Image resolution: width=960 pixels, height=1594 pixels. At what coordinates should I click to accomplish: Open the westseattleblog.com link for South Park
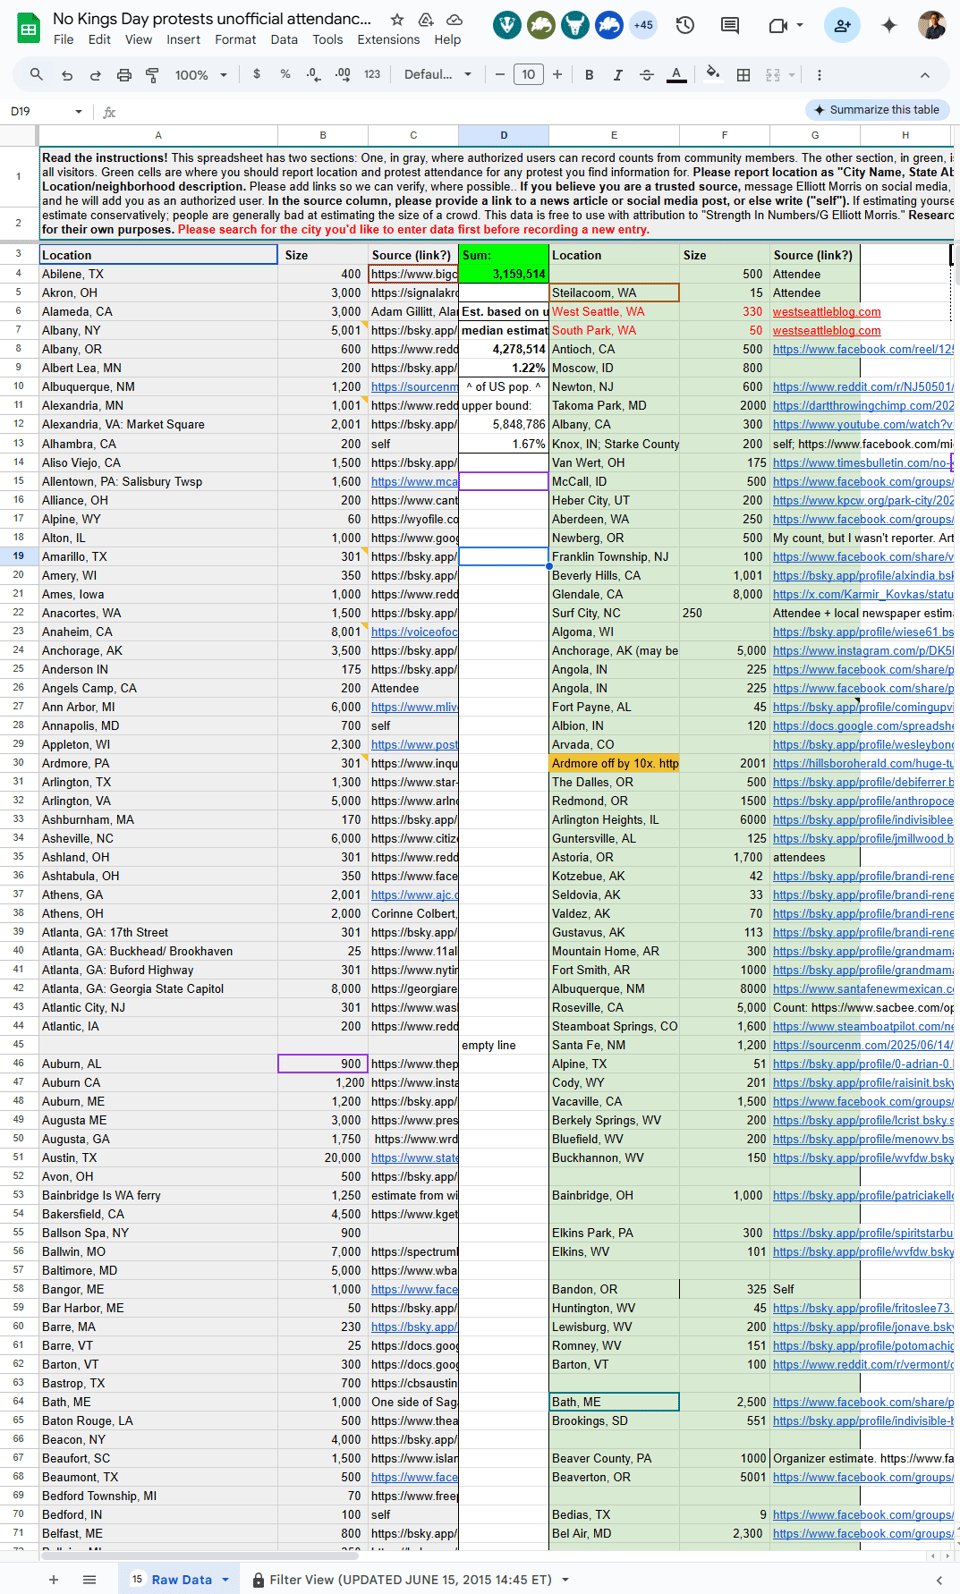coord(826,331)
